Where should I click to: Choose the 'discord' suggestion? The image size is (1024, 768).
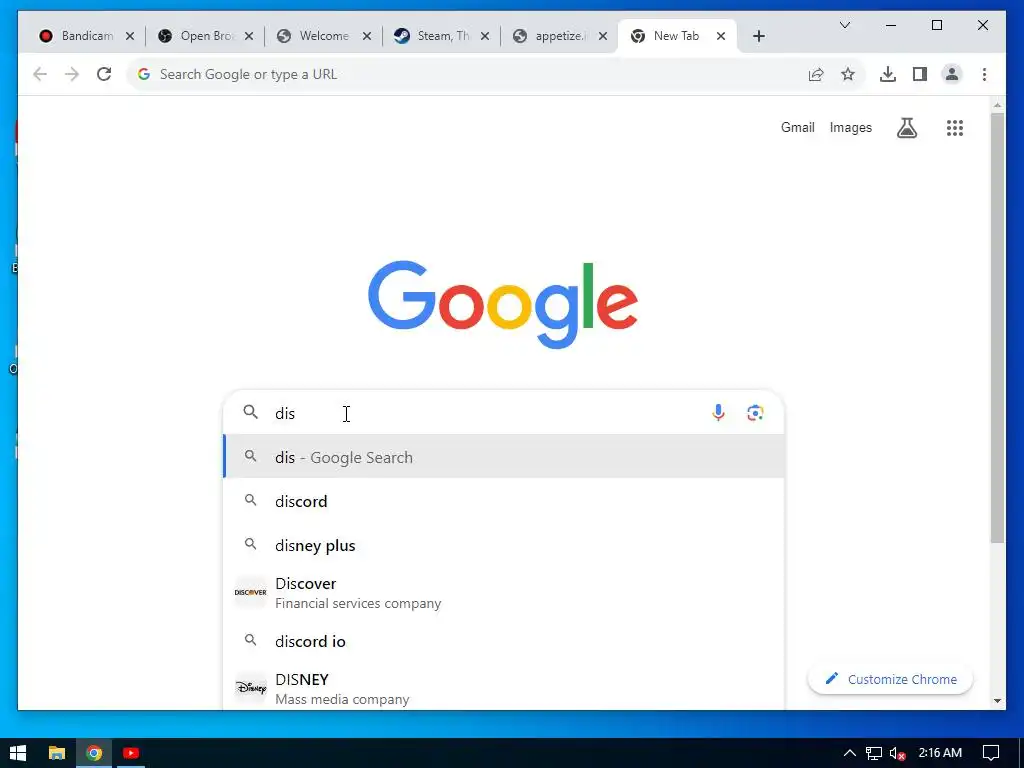[x=504, y=502]
